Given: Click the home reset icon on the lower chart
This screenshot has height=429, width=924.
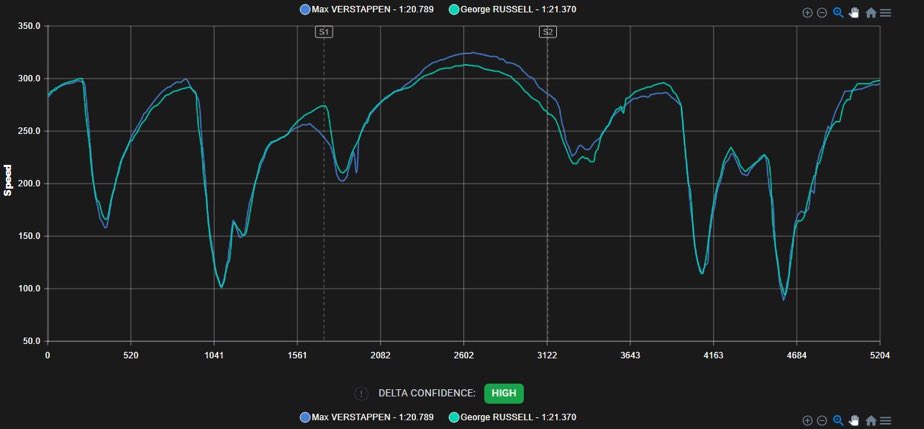Looking at the screenshot, I should [x=870, y=420].
